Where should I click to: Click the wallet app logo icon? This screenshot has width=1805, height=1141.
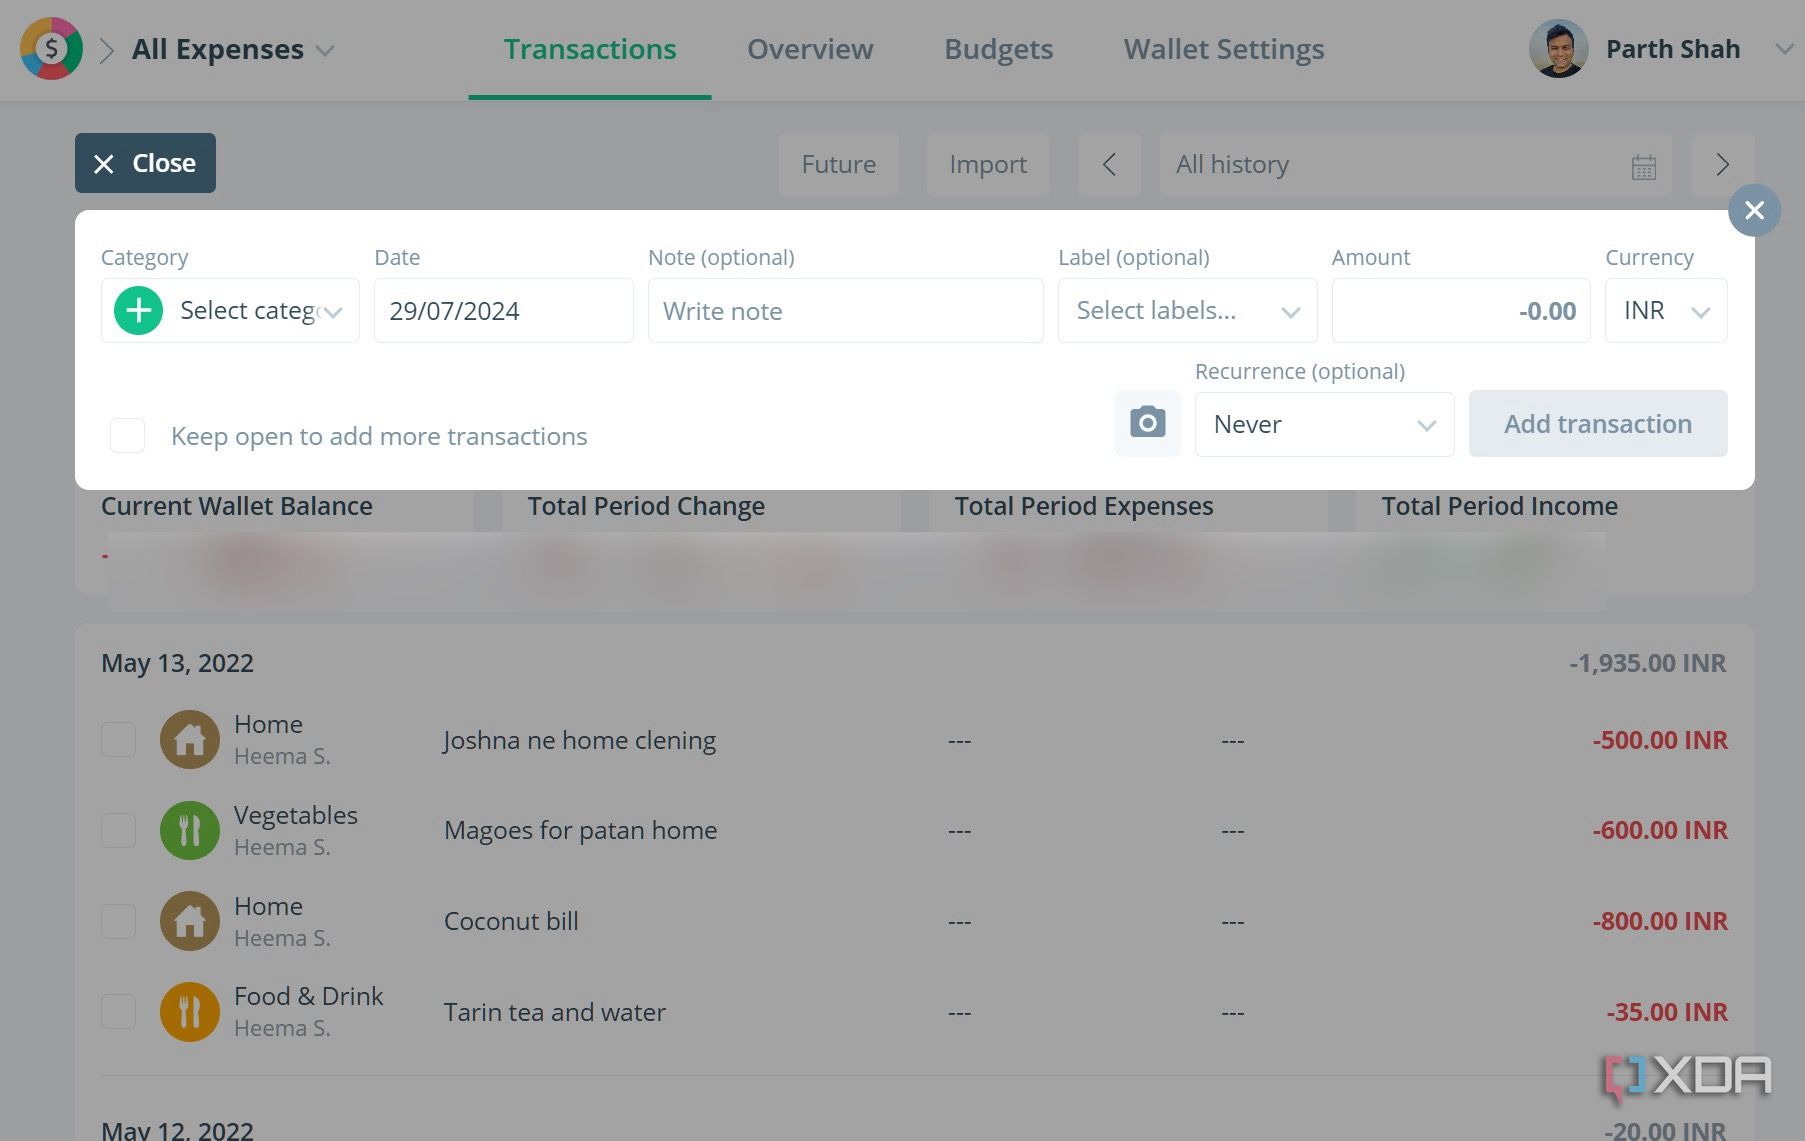(x=51, y=48)
